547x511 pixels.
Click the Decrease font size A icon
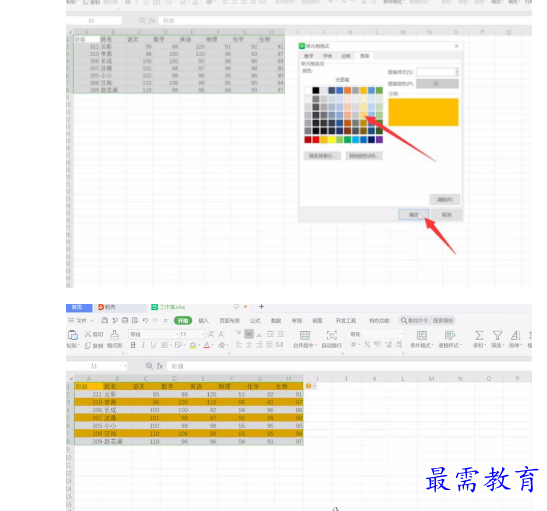[221, 334]
